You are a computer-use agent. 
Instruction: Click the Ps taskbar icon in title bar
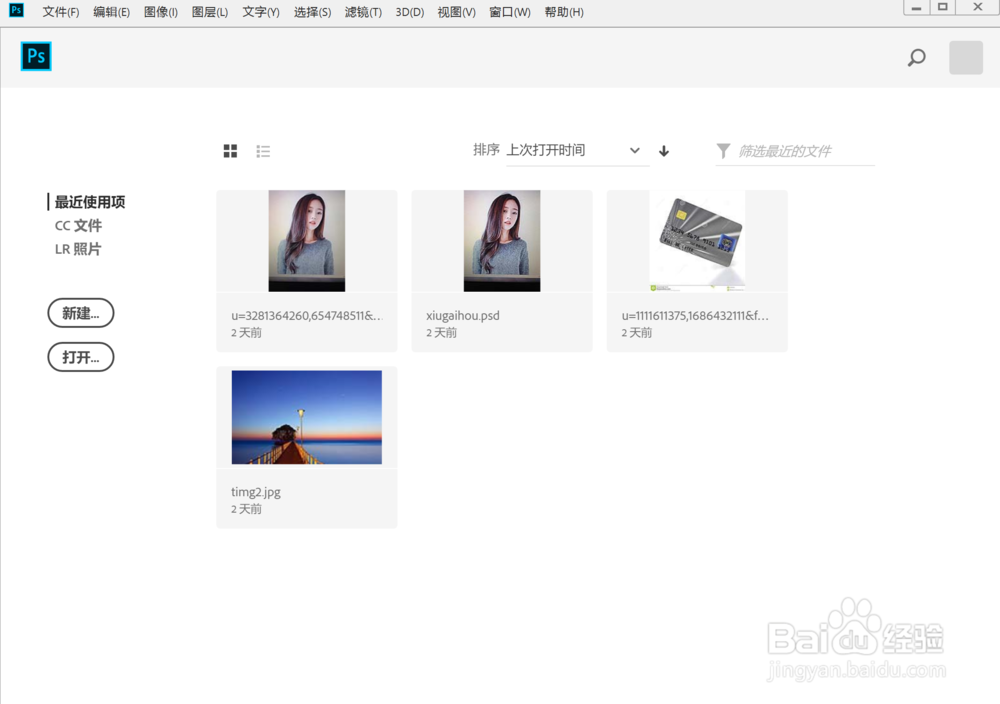click(x=14, y=10)
